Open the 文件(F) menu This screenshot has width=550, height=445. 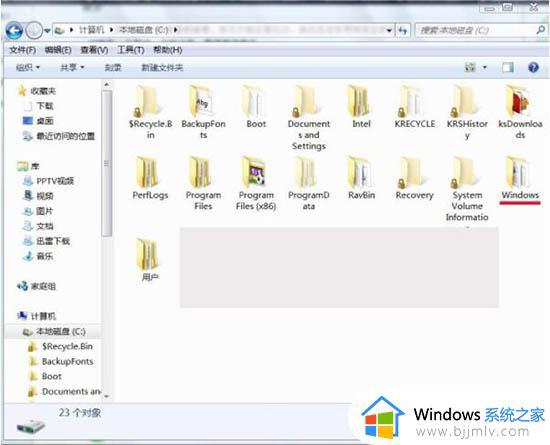22,50
